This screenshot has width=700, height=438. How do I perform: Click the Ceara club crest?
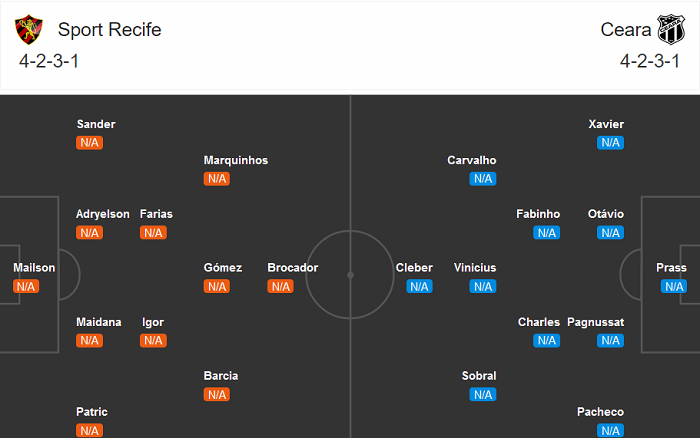point(668,30)
